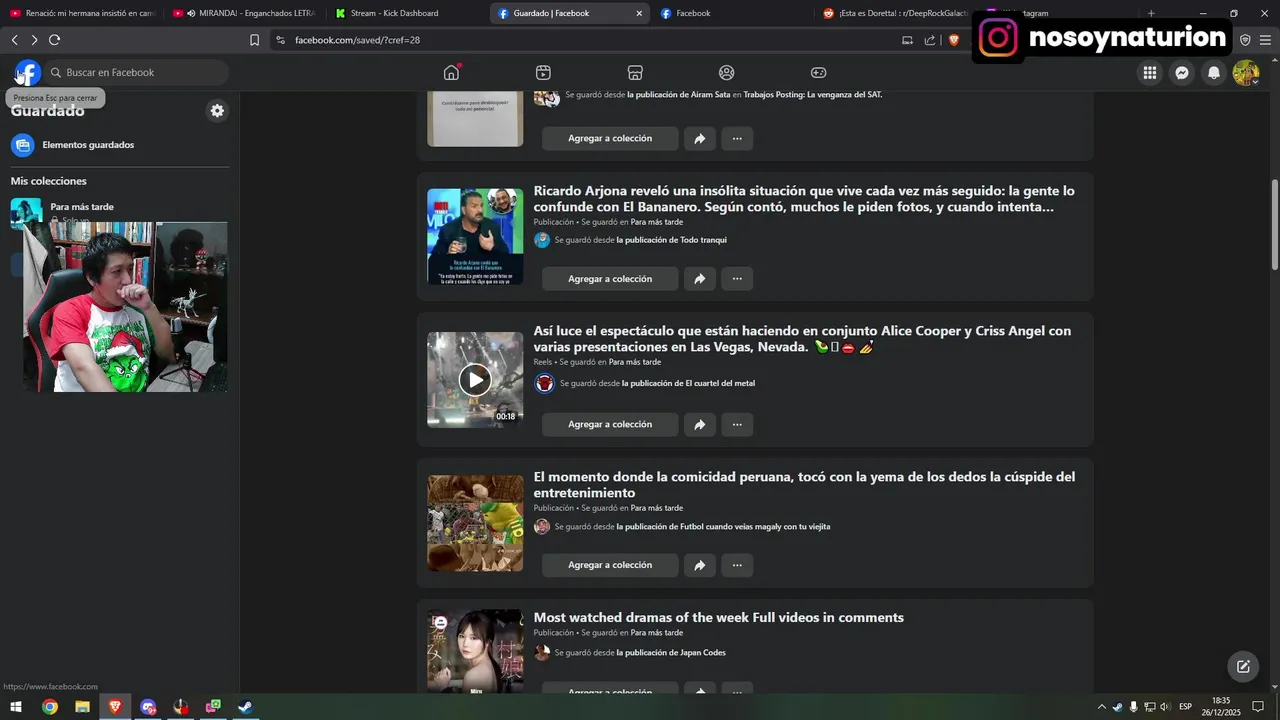Open the Ricardo Arjona post thumbnail
Viewport: 1280px width, 720px height.
click(475, 237)
